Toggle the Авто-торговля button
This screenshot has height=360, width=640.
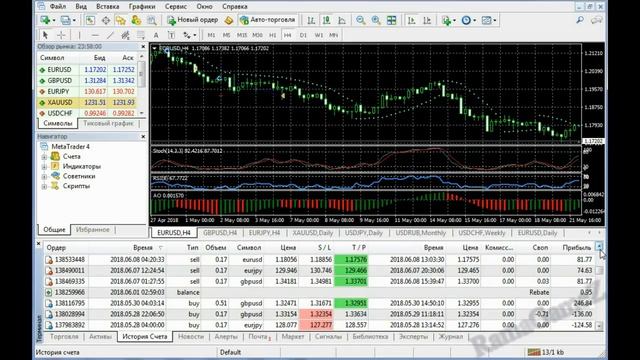pos(268,20)
